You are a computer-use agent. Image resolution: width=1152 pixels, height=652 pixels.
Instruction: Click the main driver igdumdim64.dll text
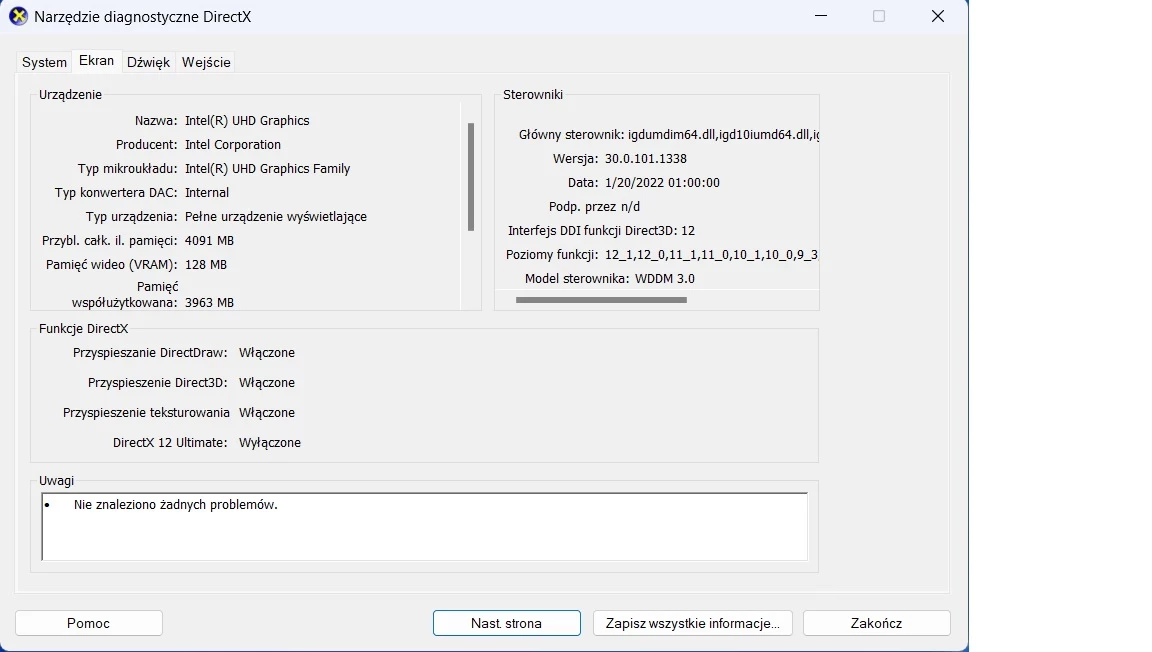pyautogui.click(x=724, y=135)
